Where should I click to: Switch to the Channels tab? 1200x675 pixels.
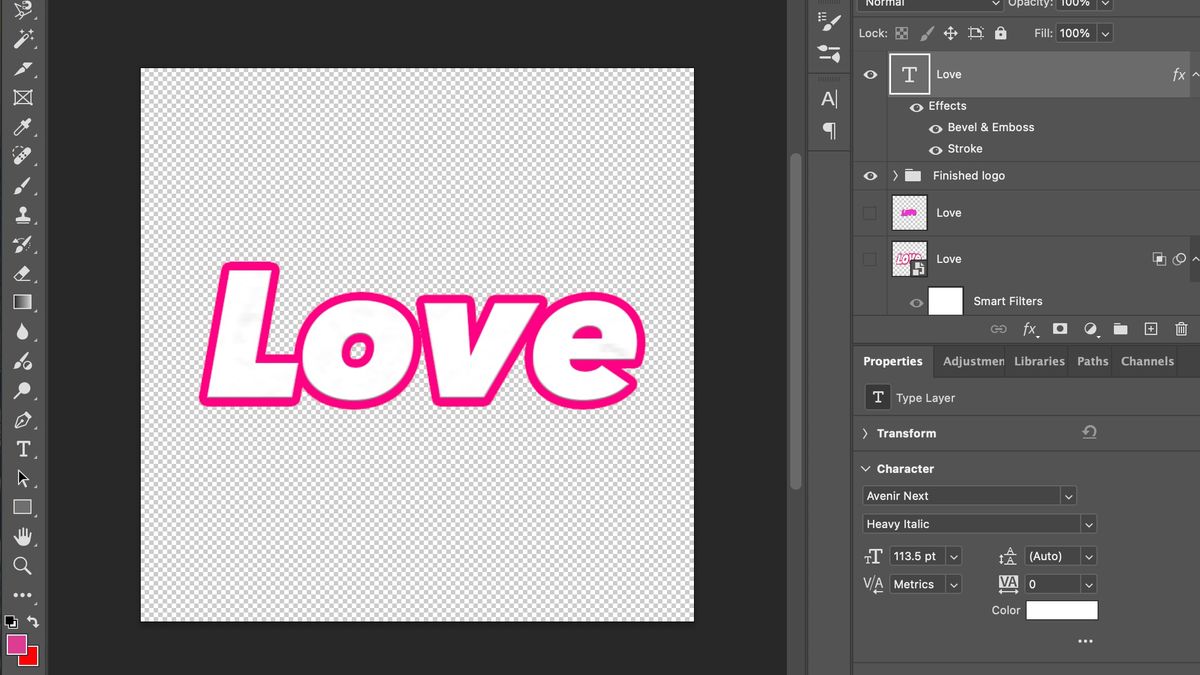tap(1147, 361)
